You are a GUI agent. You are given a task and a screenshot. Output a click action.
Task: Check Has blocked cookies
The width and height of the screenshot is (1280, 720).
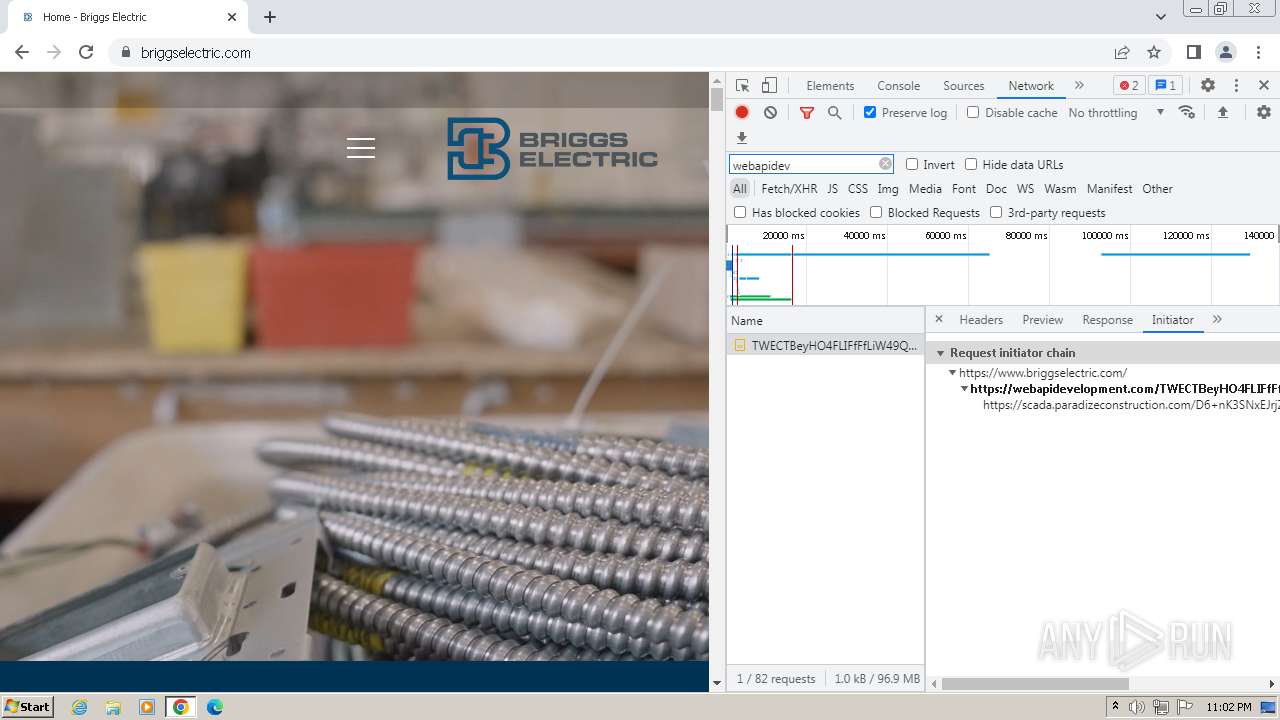[740, 212]
